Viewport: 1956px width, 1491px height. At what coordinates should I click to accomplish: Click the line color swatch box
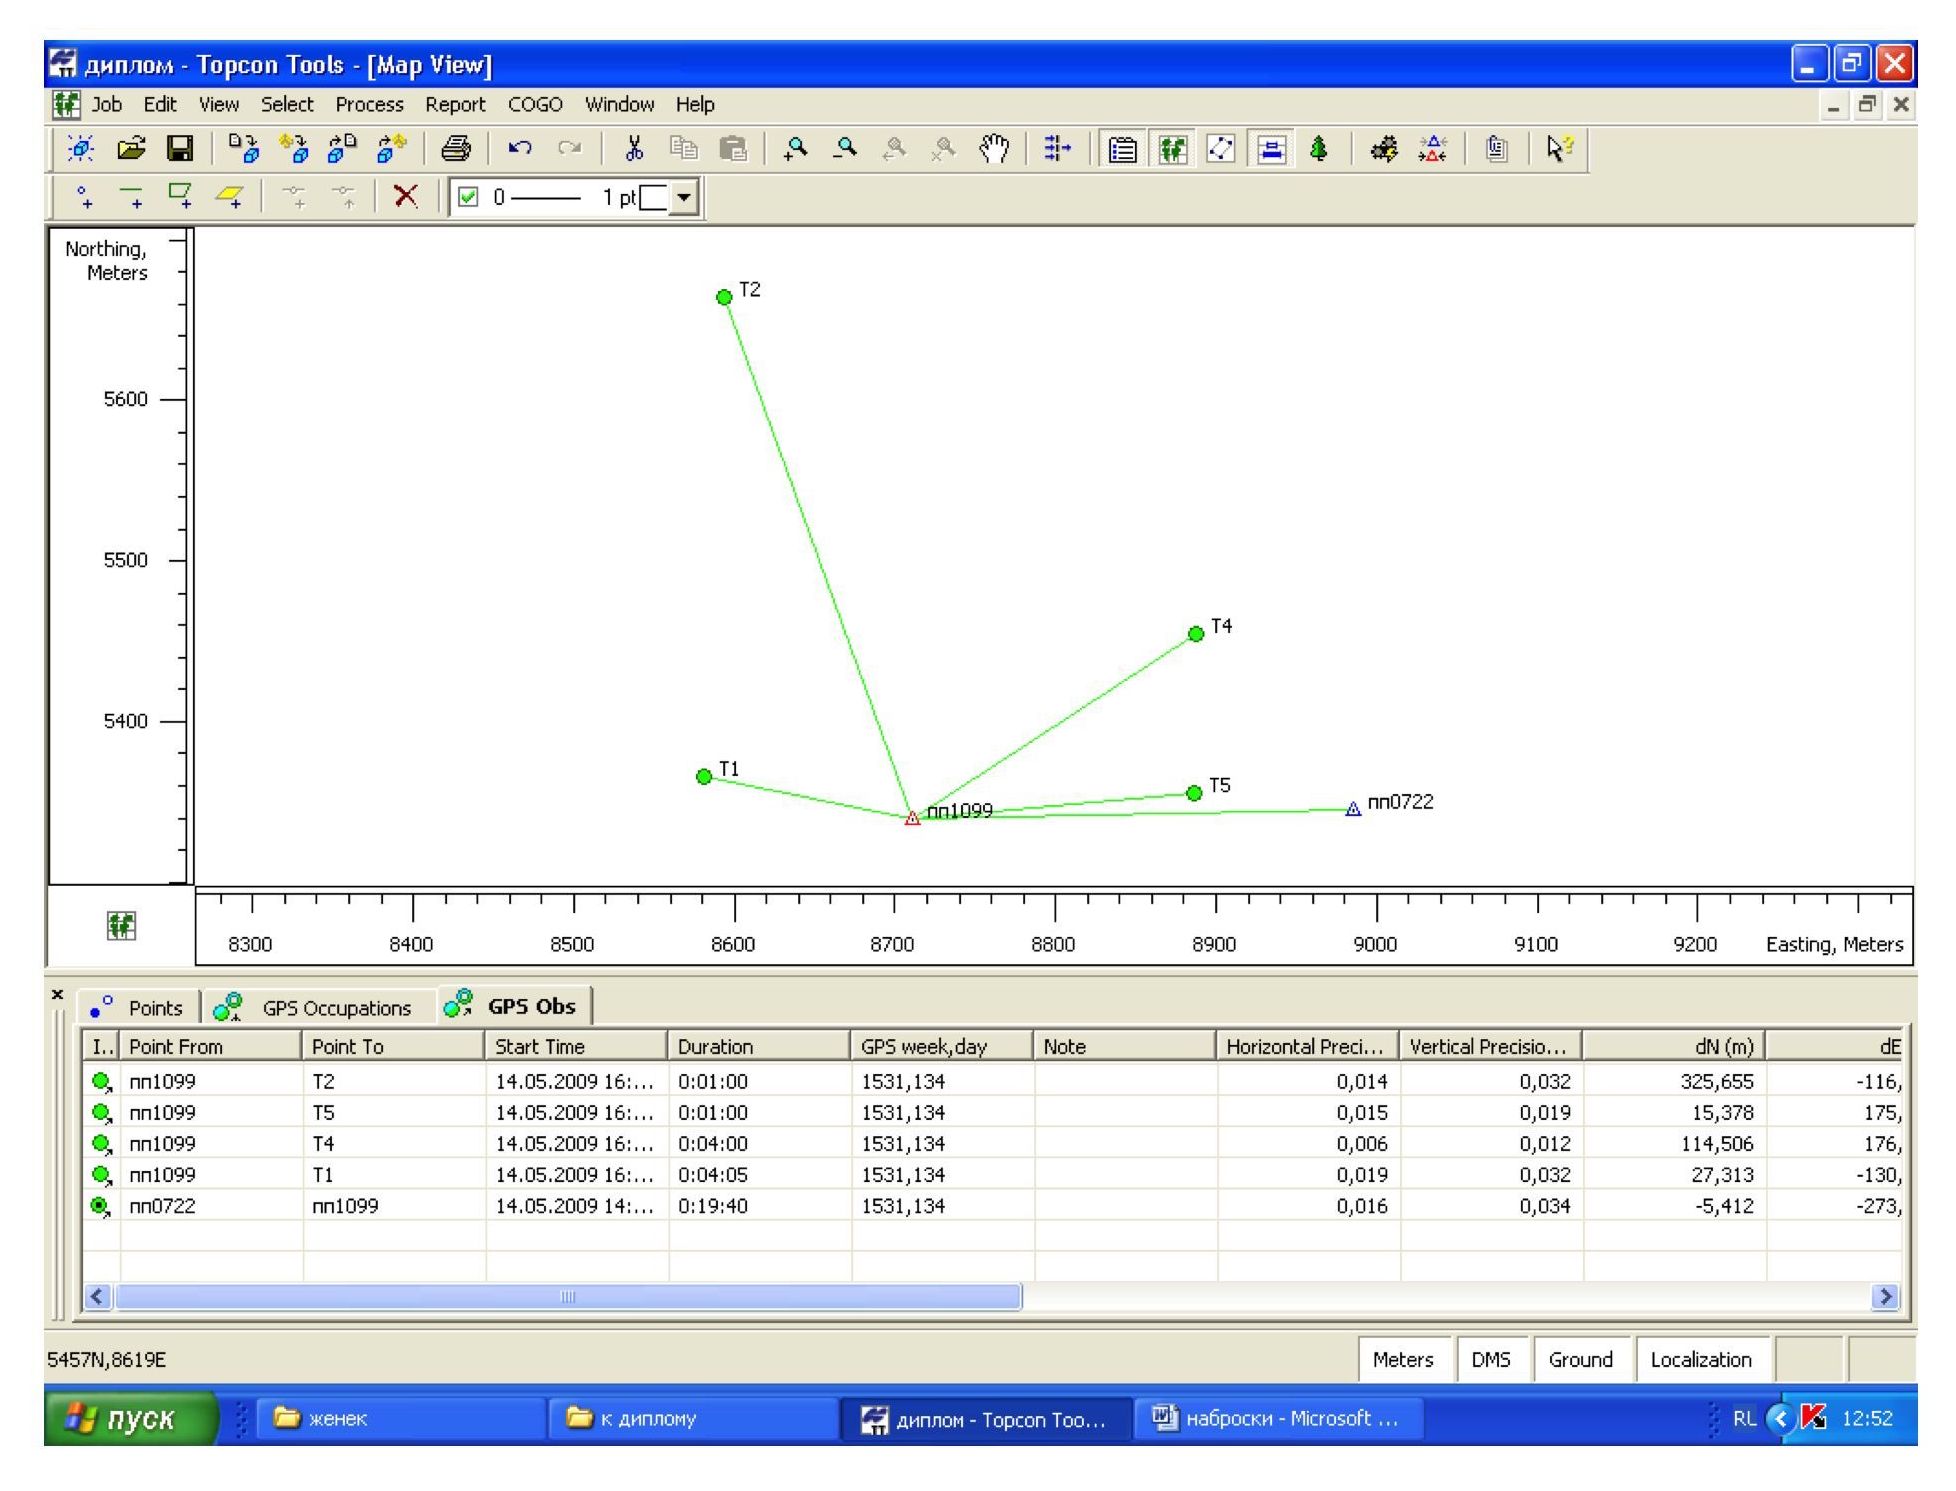[x=653, y=197]
